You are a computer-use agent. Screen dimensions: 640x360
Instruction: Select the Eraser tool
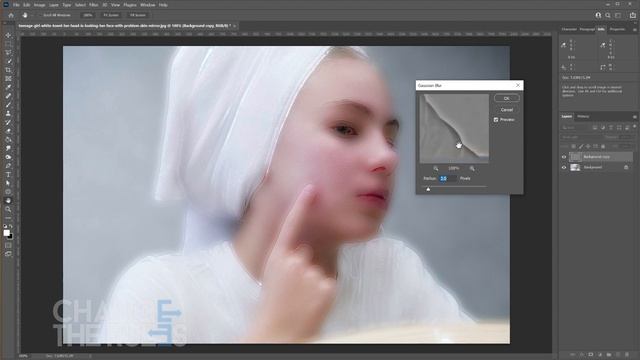(x=8, y=131)
